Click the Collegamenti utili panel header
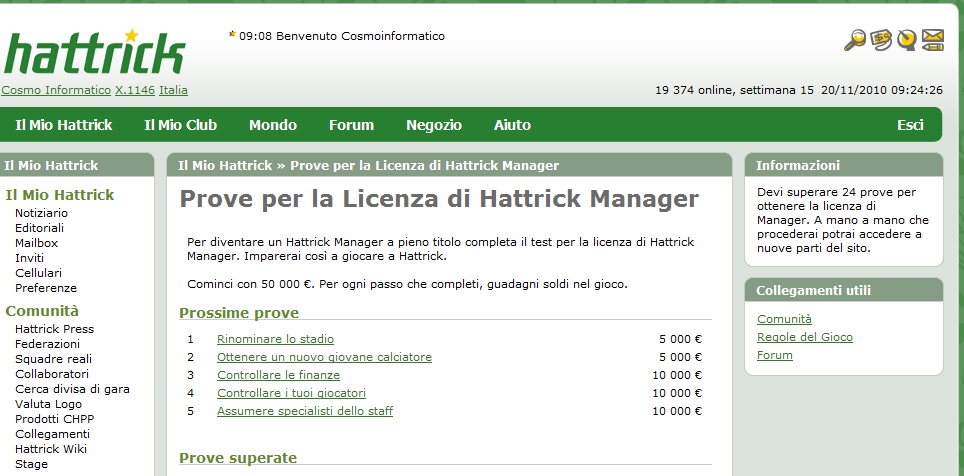964x476 pixels. [x=844, y=290]
